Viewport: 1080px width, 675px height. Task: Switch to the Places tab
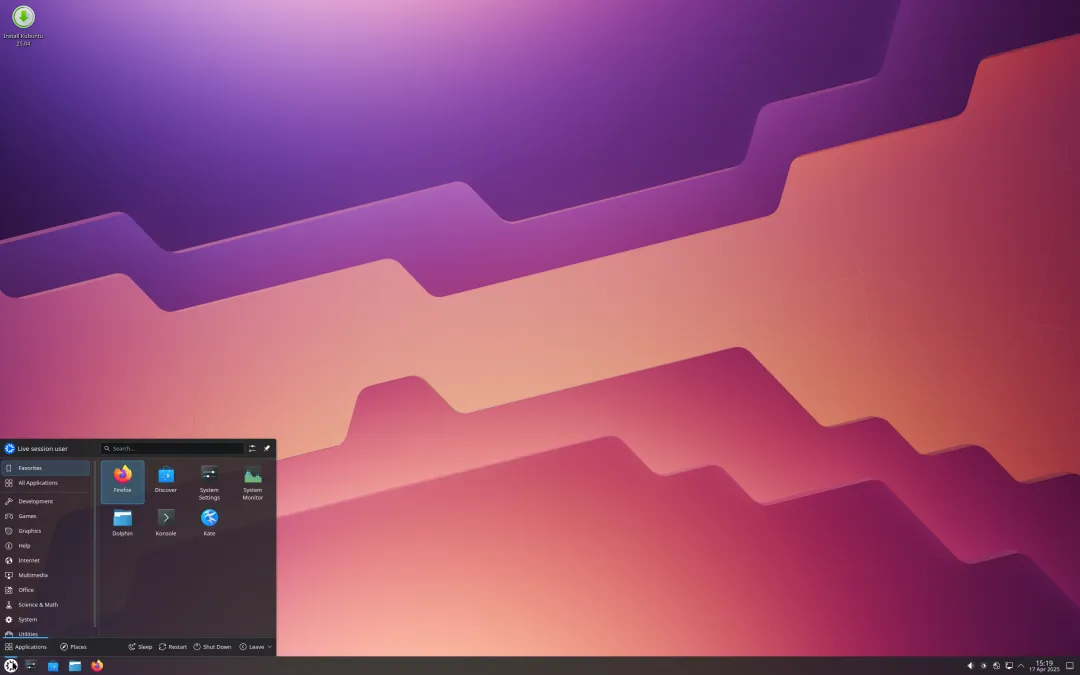(73, 647)
